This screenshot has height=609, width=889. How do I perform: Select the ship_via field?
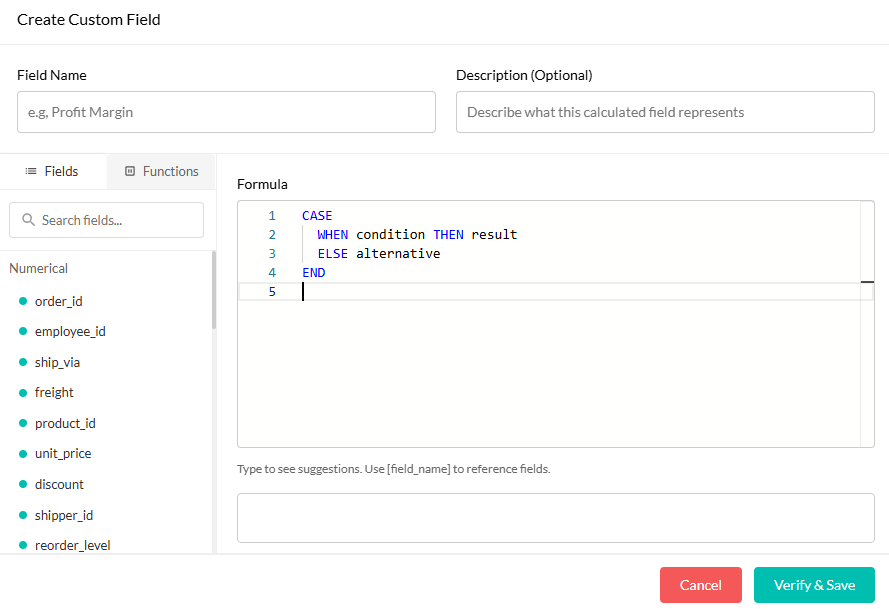[x=57, y=362]
